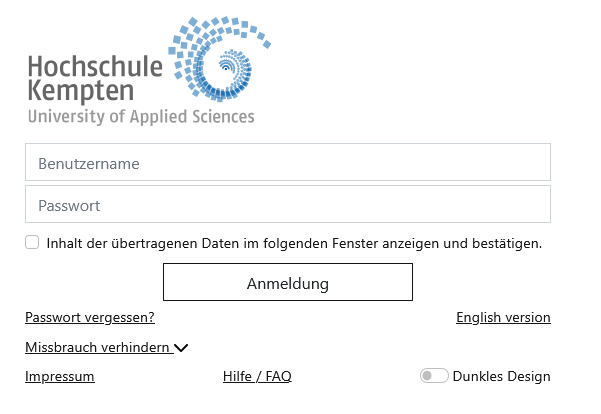This screenshot has width=601, height=414.
Task: Follow the 'Passwort vergessen?' link
Action: [90, 318]
